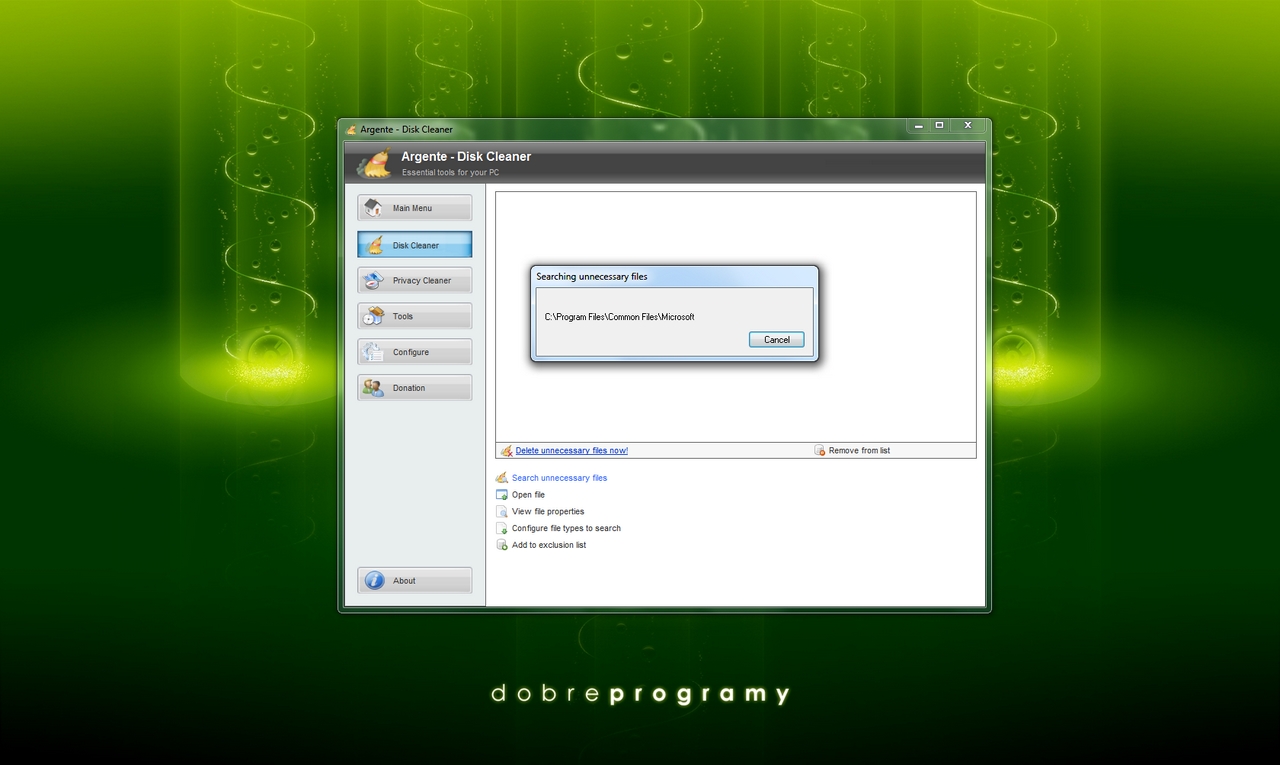This screenshot has width=1280, height=765.
Task: Click the icon beside Remove from list
Action: [x=819, y=451]
